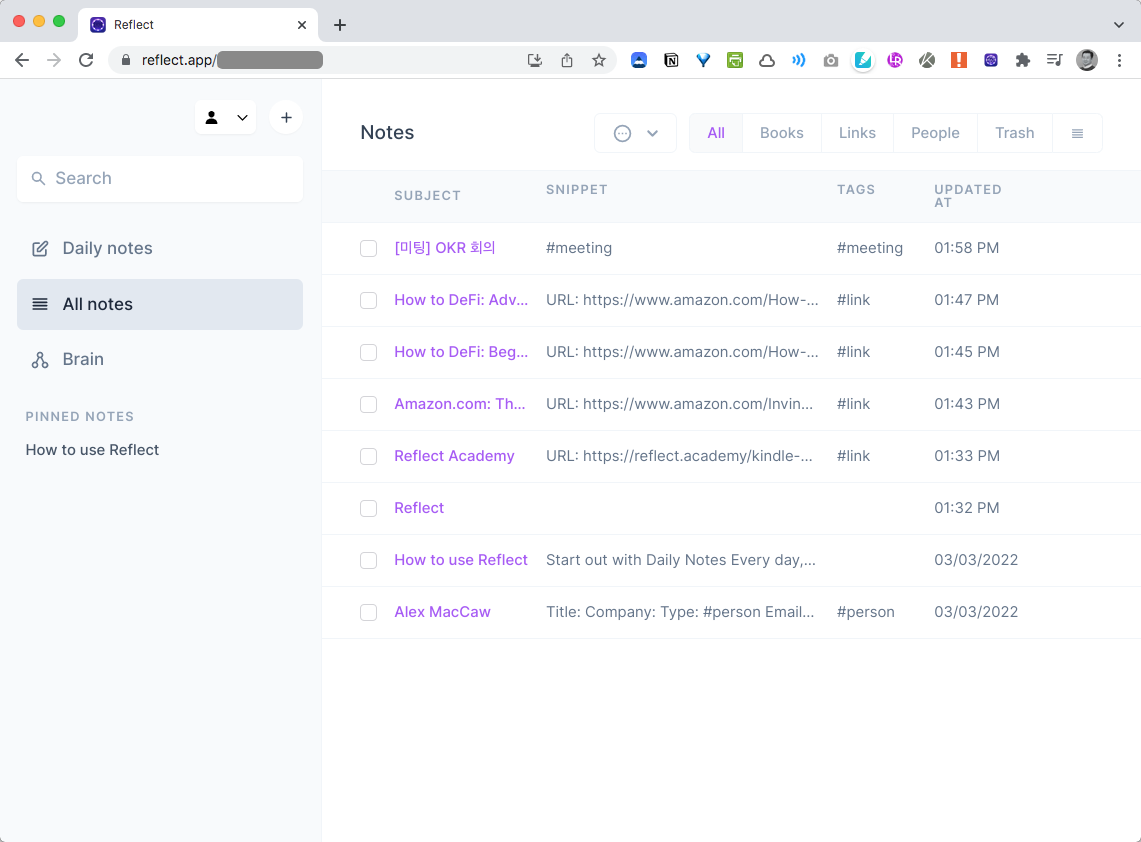The height and width of the screenshot is (842, 1141).
Task: Click the lock site info icon
Action: point(126,60)
